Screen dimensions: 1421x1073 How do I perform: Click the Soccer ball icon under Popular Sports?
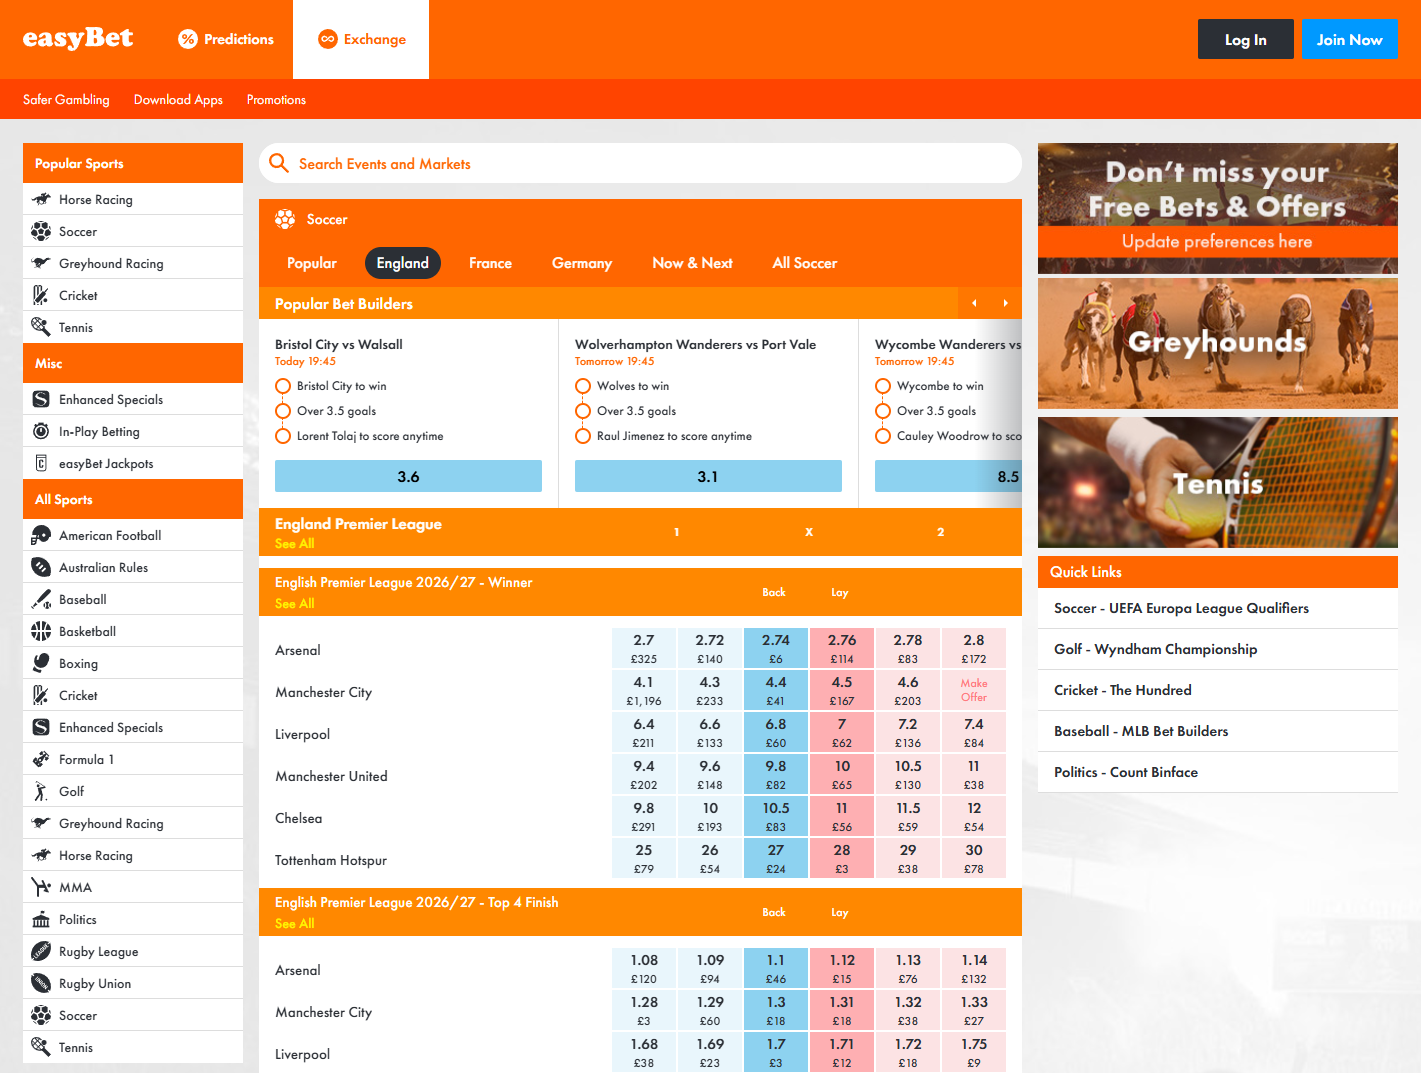(41, 231)
